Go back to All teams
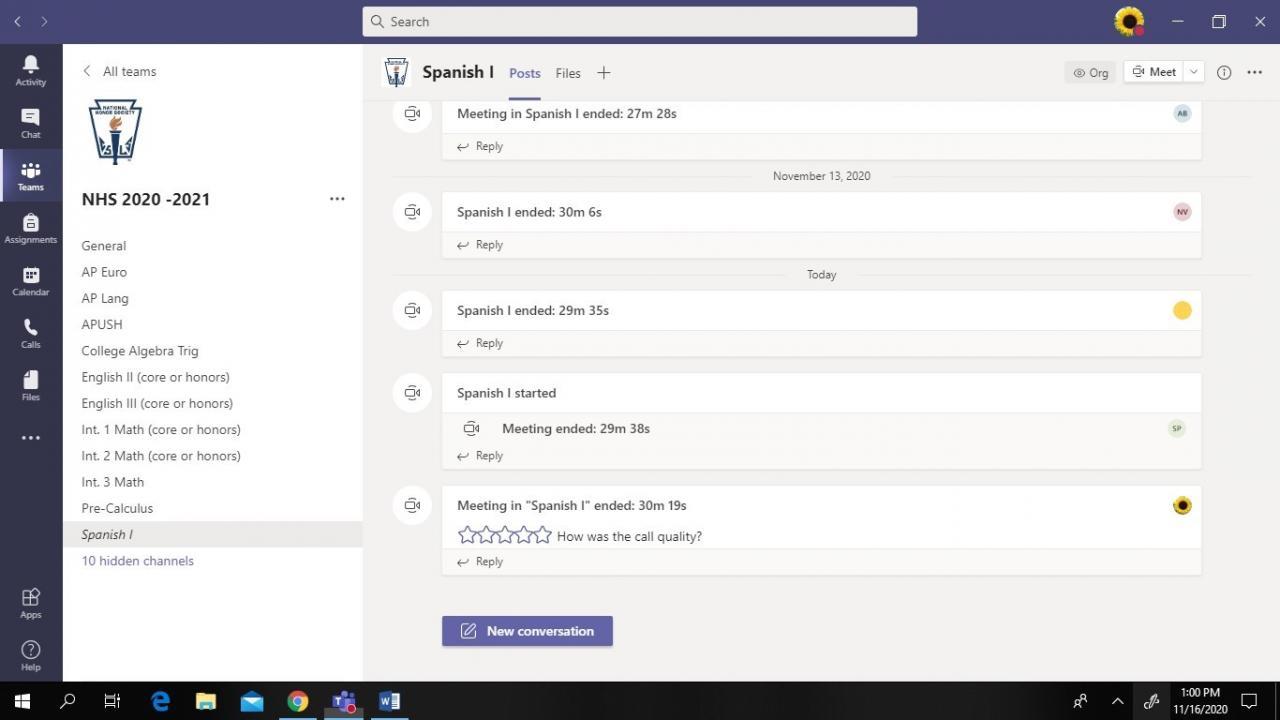 (119, 71)
